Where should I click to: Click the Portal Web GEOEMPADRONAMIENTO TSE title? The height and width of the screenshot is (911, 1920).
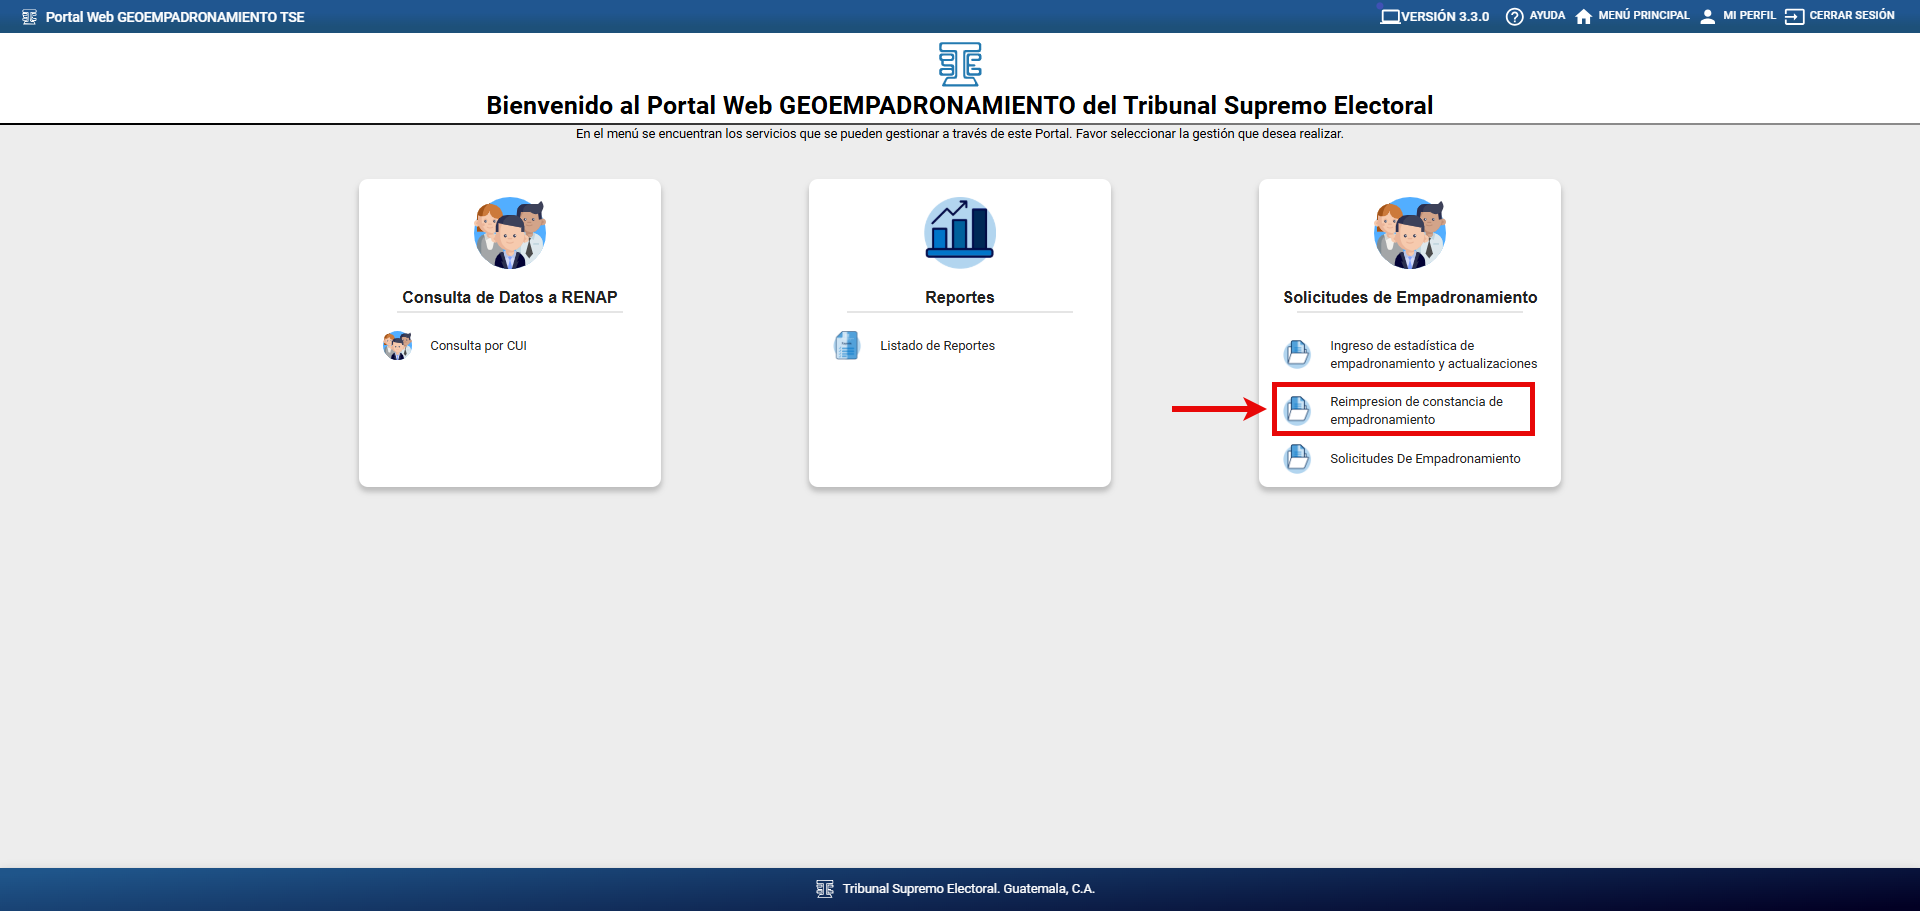[x=174, y=17]
